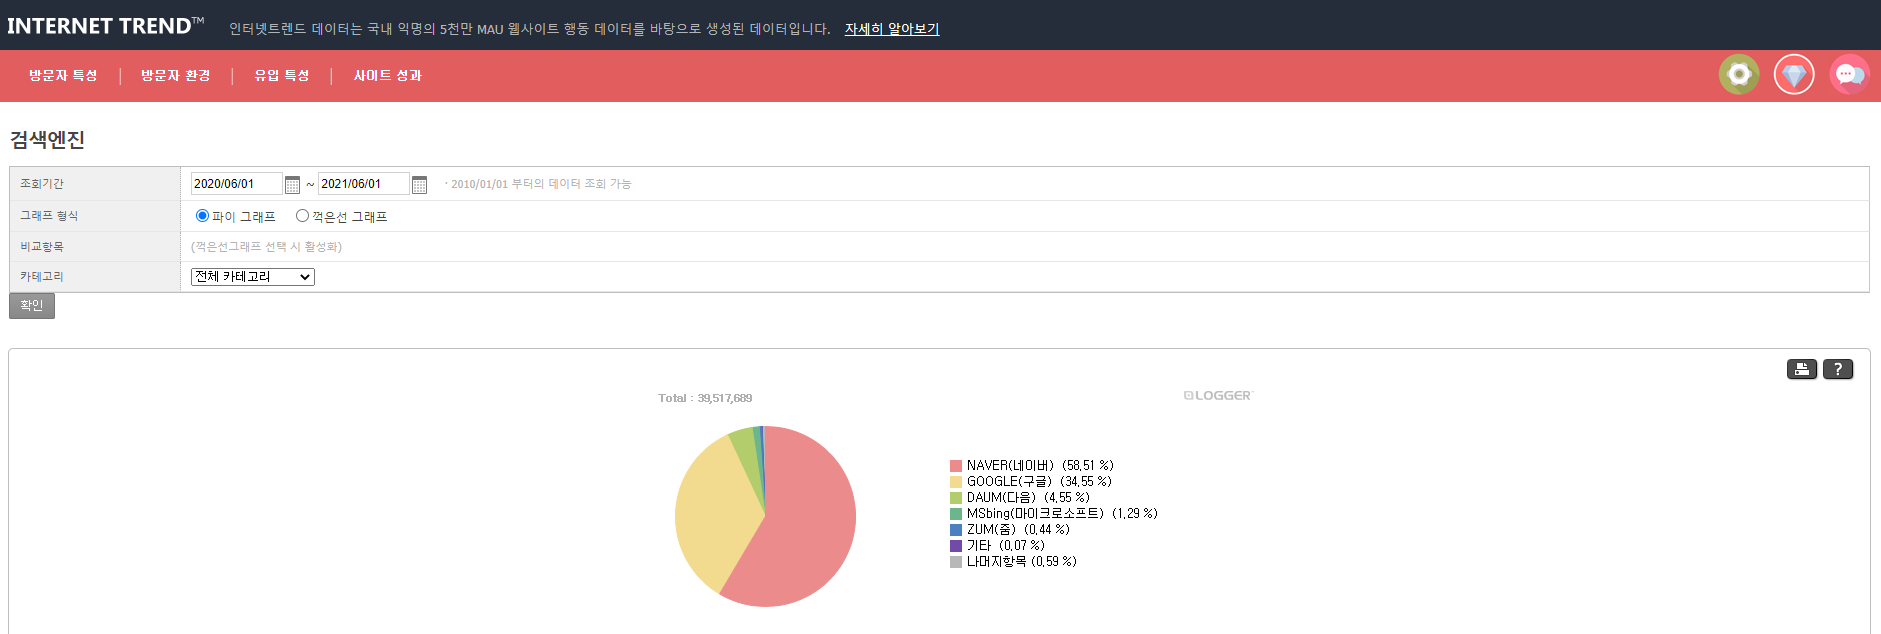Click the 기타 (0.07 %) legend text
1881x634 pixels.
[x=1006, y=546]
